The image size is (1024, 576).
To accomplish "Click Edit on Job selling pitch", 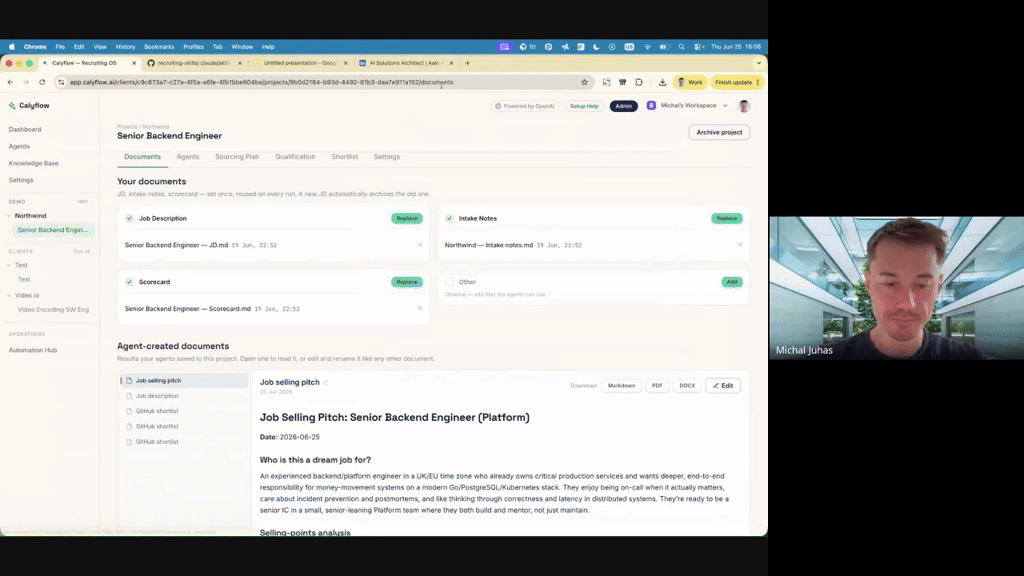I will [x=723, y=386].
